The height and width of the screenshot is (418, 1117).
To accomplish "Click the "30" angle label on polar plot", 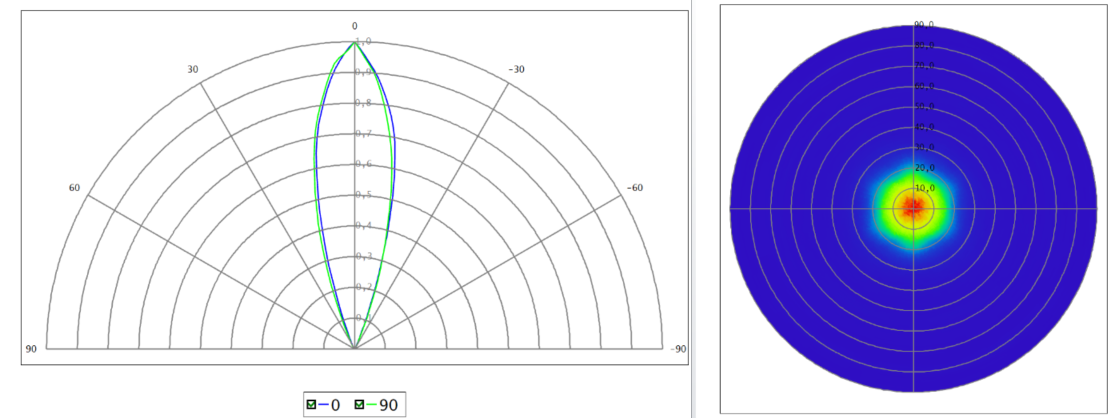I will pos(193,70).
